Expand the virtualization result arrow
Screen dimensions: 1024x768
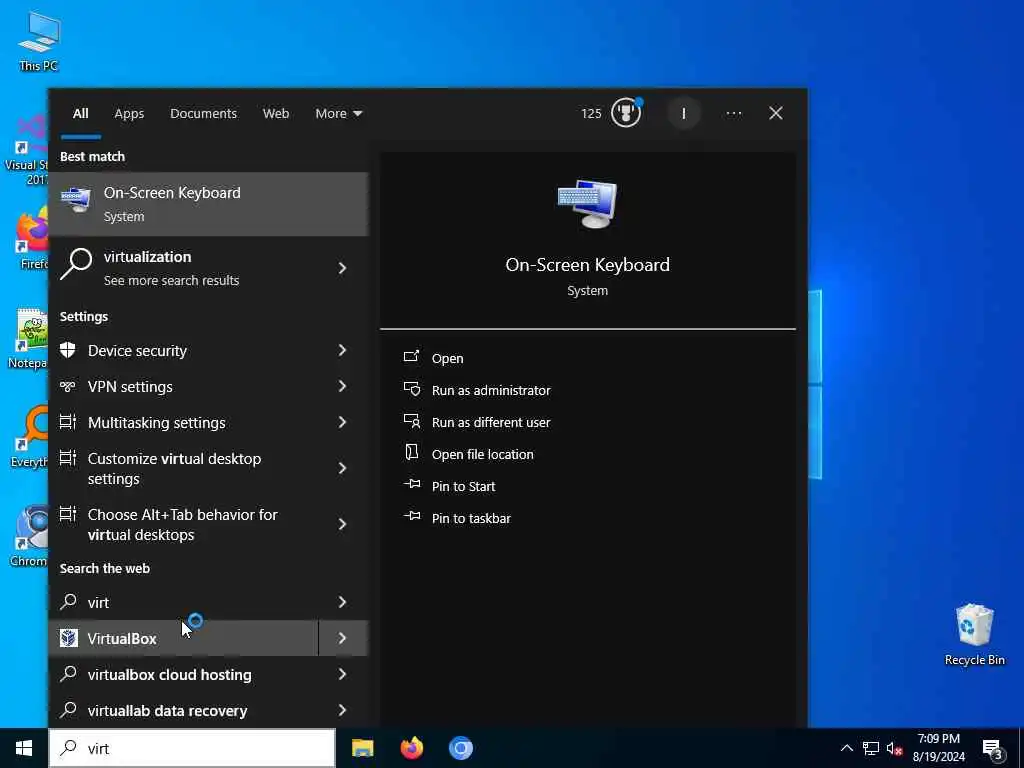pos(342,268)
